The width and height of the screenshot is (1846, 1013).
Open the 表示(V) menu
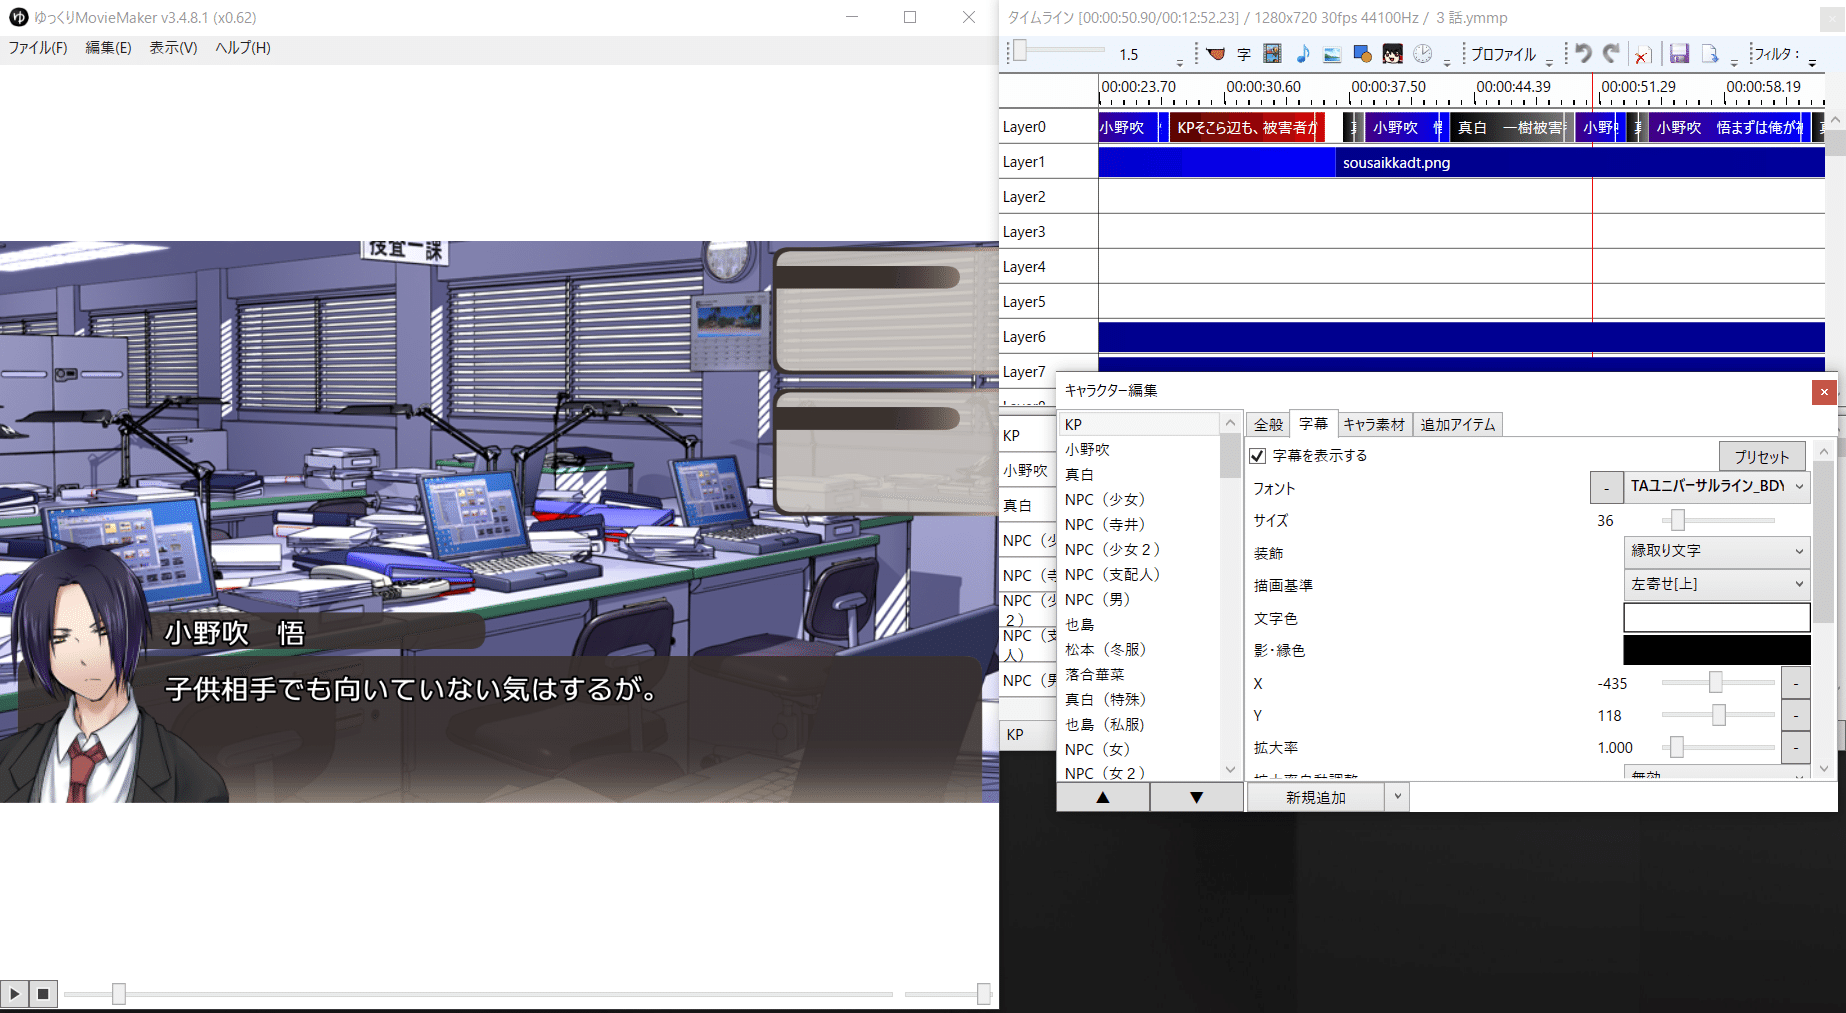click(173, 48)
